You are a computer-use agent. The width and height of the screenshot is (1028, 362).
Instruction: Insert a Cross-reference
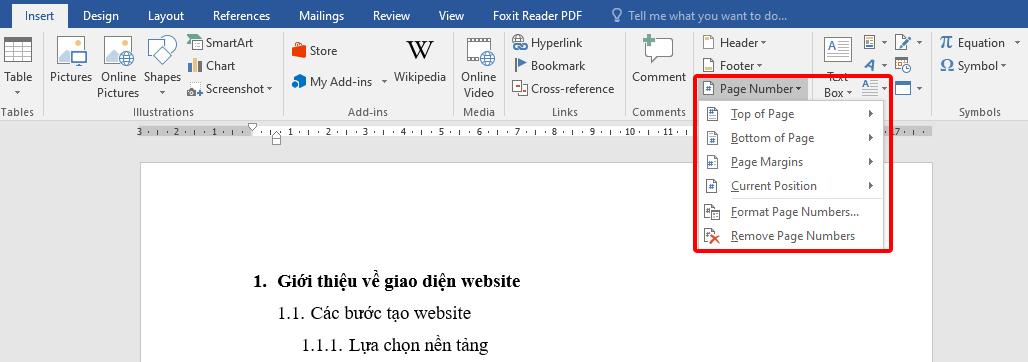(x=563, y=89)
